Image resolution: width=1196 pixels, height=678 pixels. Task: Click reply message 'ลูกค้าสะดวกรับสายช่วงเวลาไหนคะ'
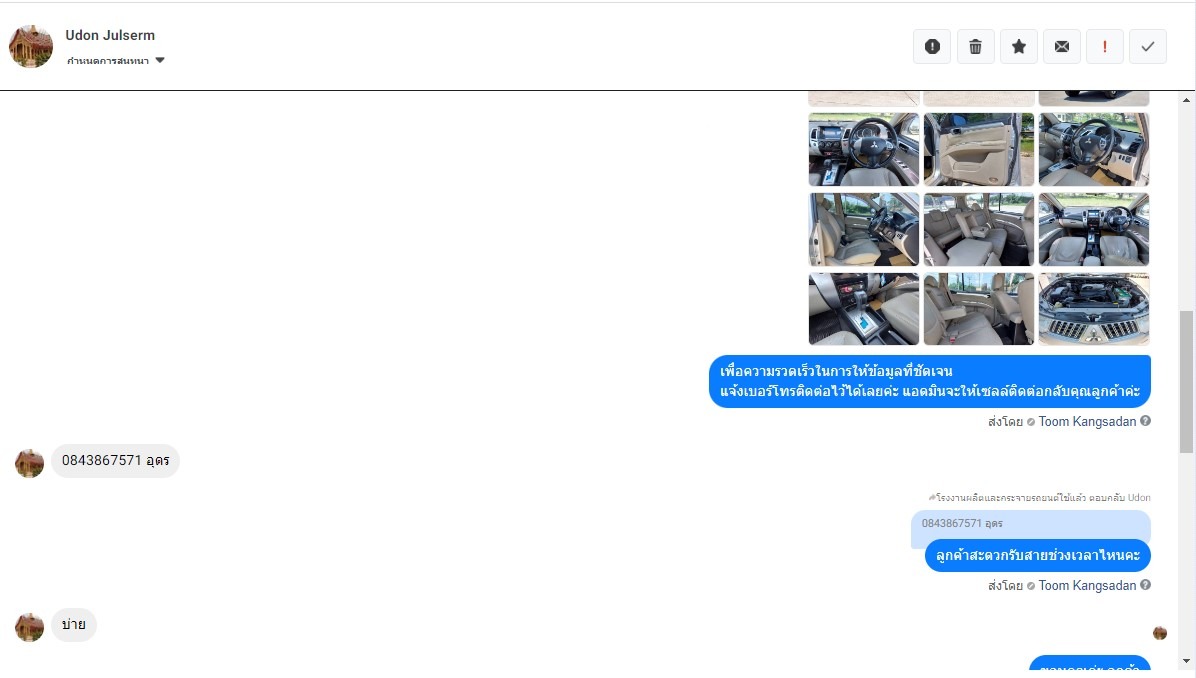[x=1037, y=555]
